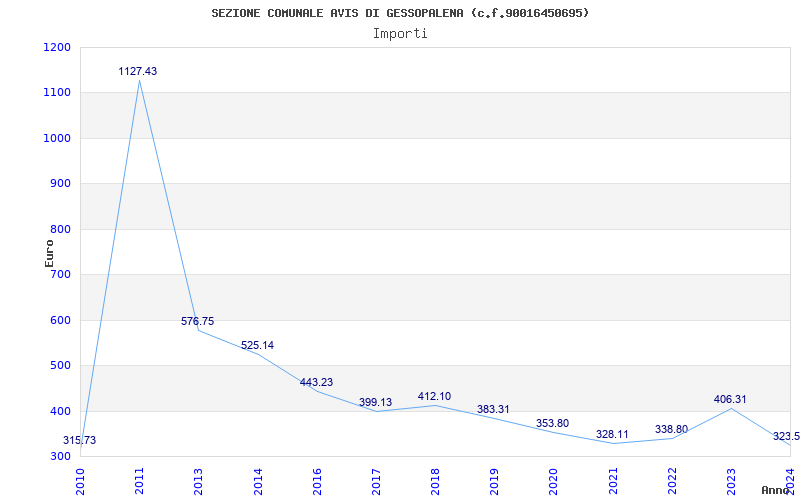Select the 338.80 data label
Viewport: 800px width, 500px height.
tap(671, 430)
